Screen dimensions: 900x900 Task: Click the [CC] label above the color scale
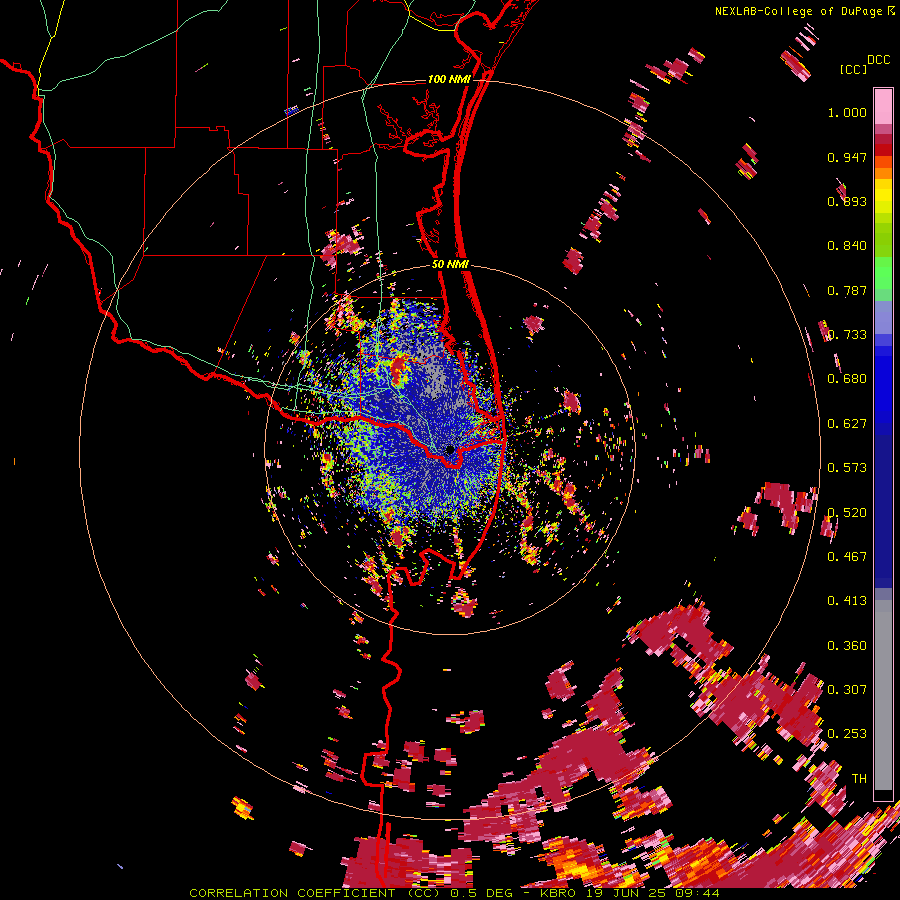point(854,69)
